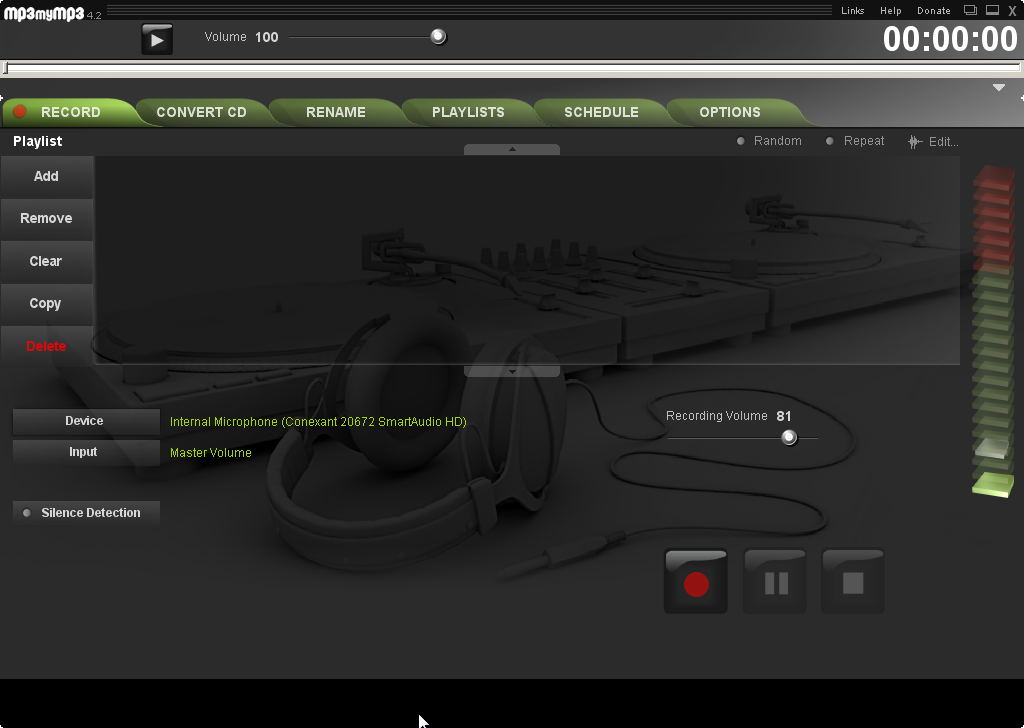The width and height of the screenshot is (1024, 728).
Task: Choose an input source with the Input button
Action: (86, 452)
